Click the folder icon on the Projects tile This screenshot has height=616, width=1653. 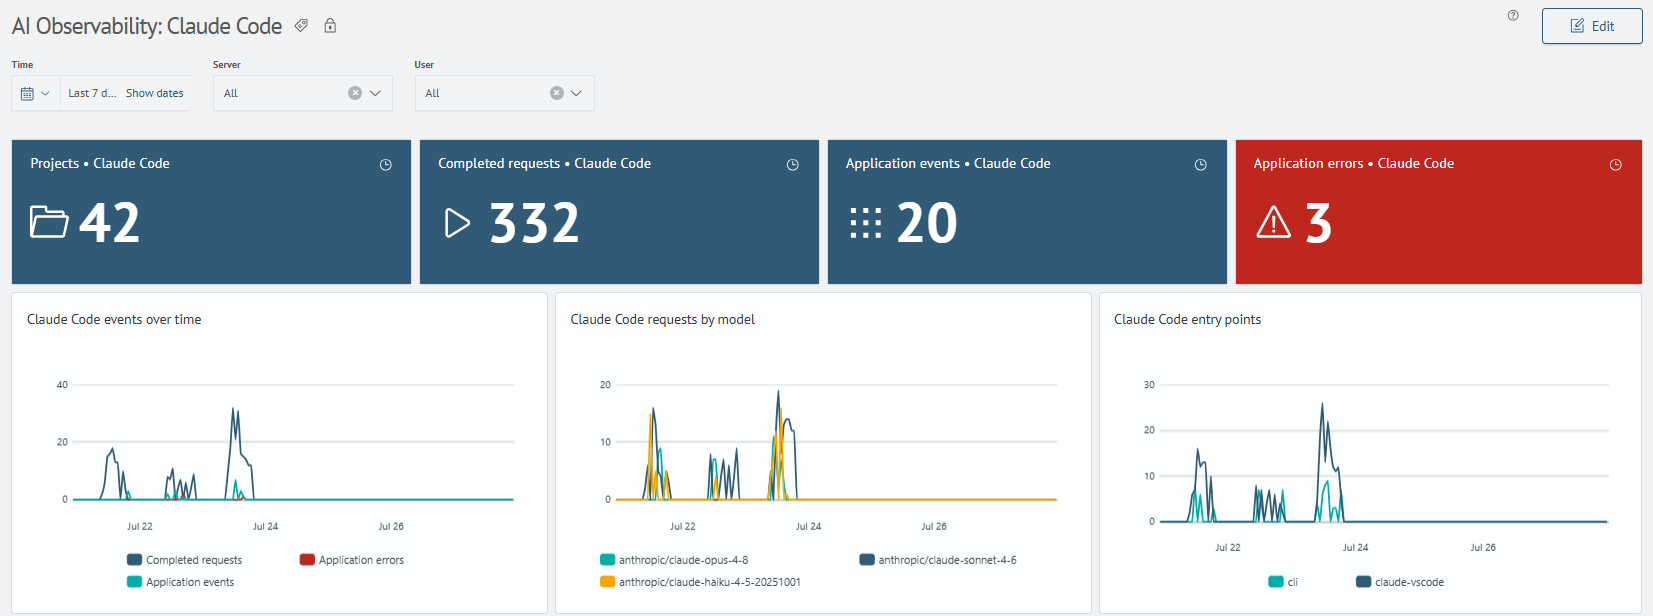point(49,222)
